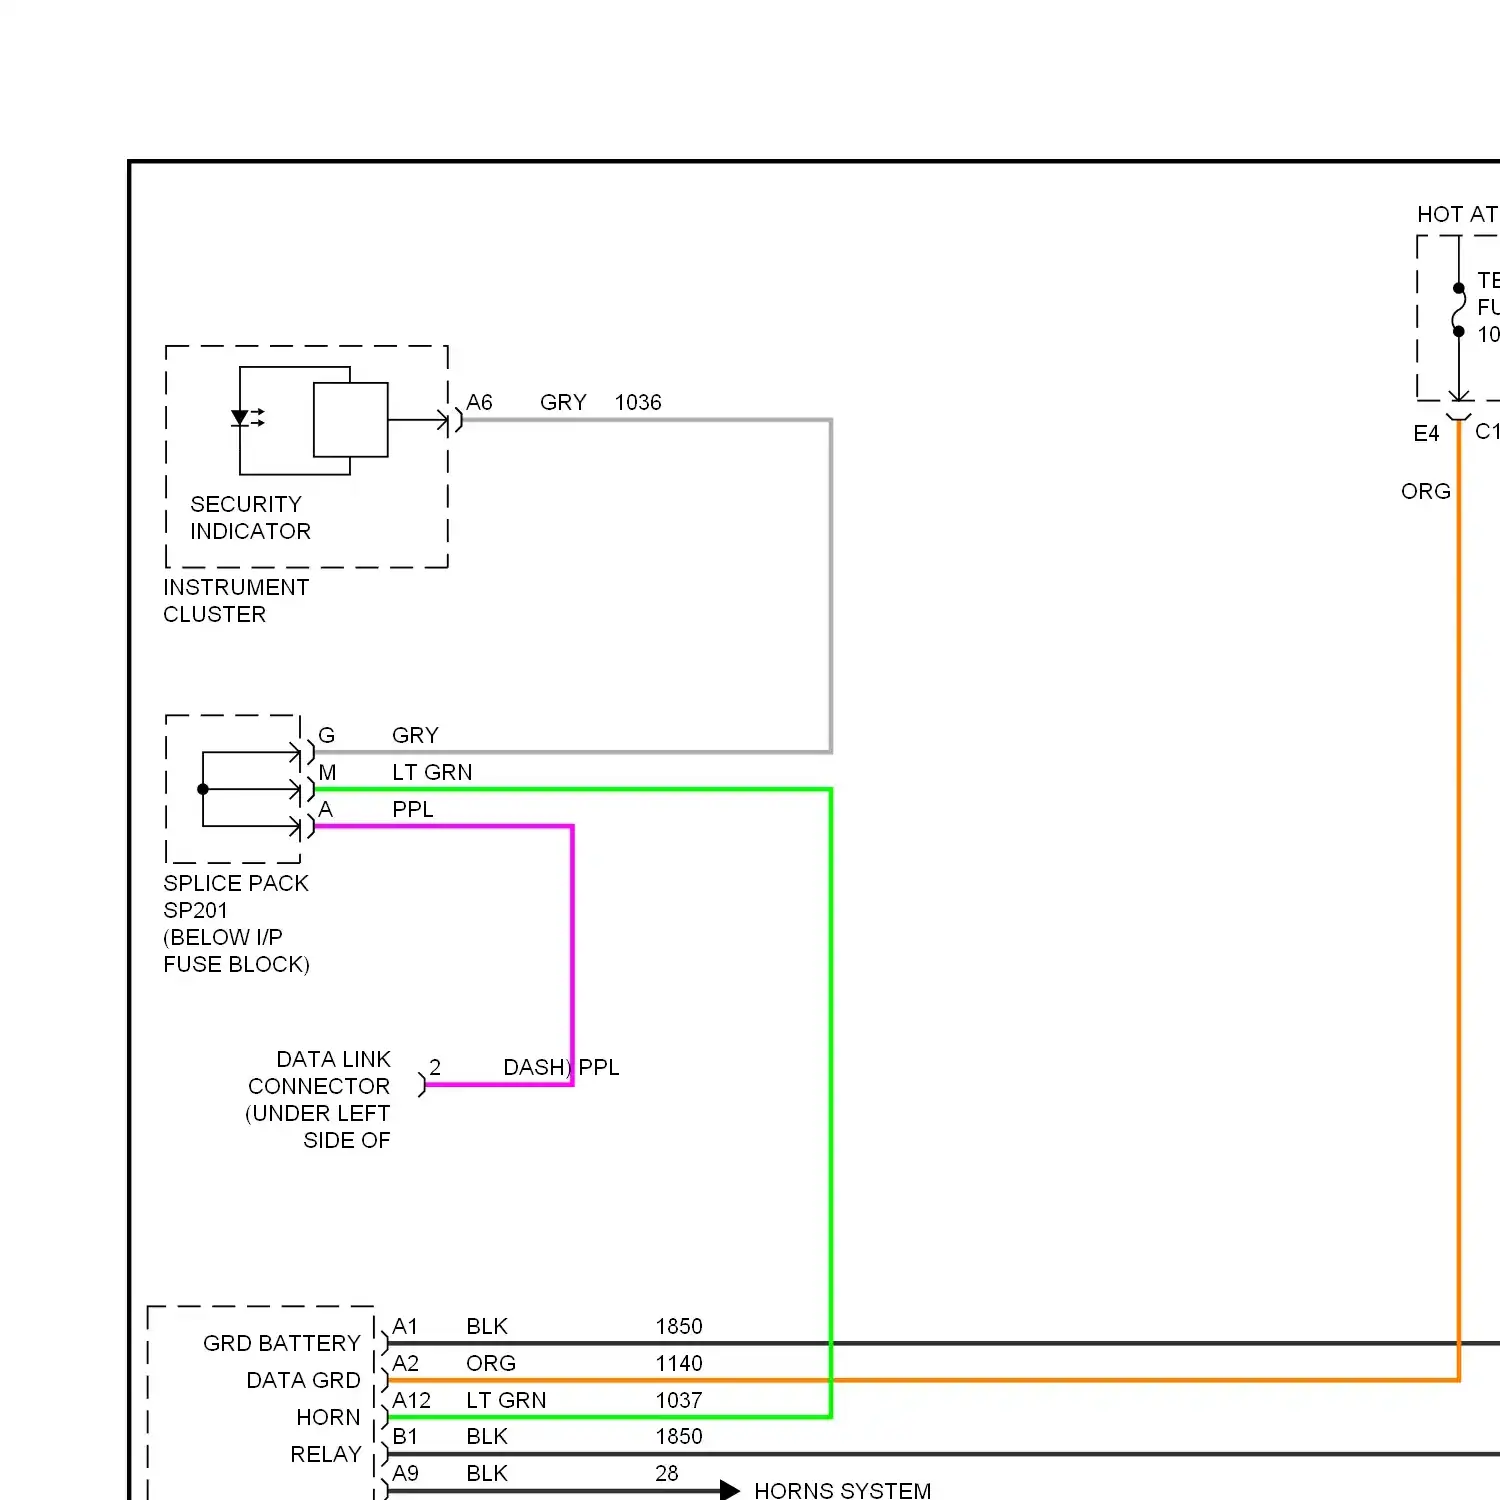Click the RELAY label
Viewport: 1500px width, 1500px height.
pos(326,1454)
